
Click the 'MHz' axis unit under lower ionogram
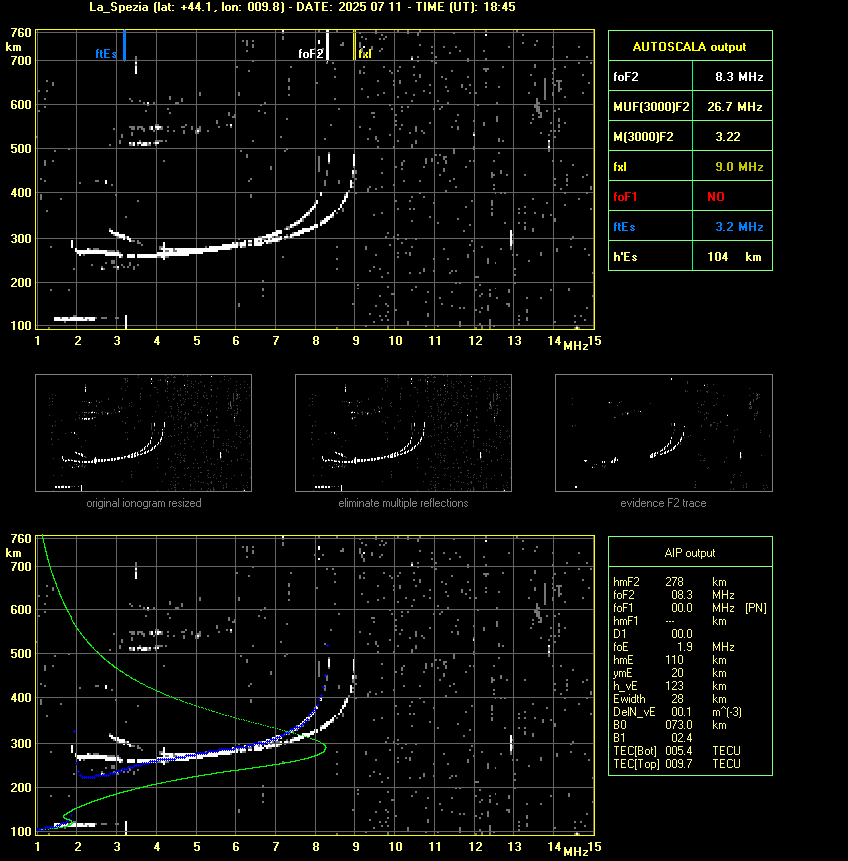click(x=576, y=852)
